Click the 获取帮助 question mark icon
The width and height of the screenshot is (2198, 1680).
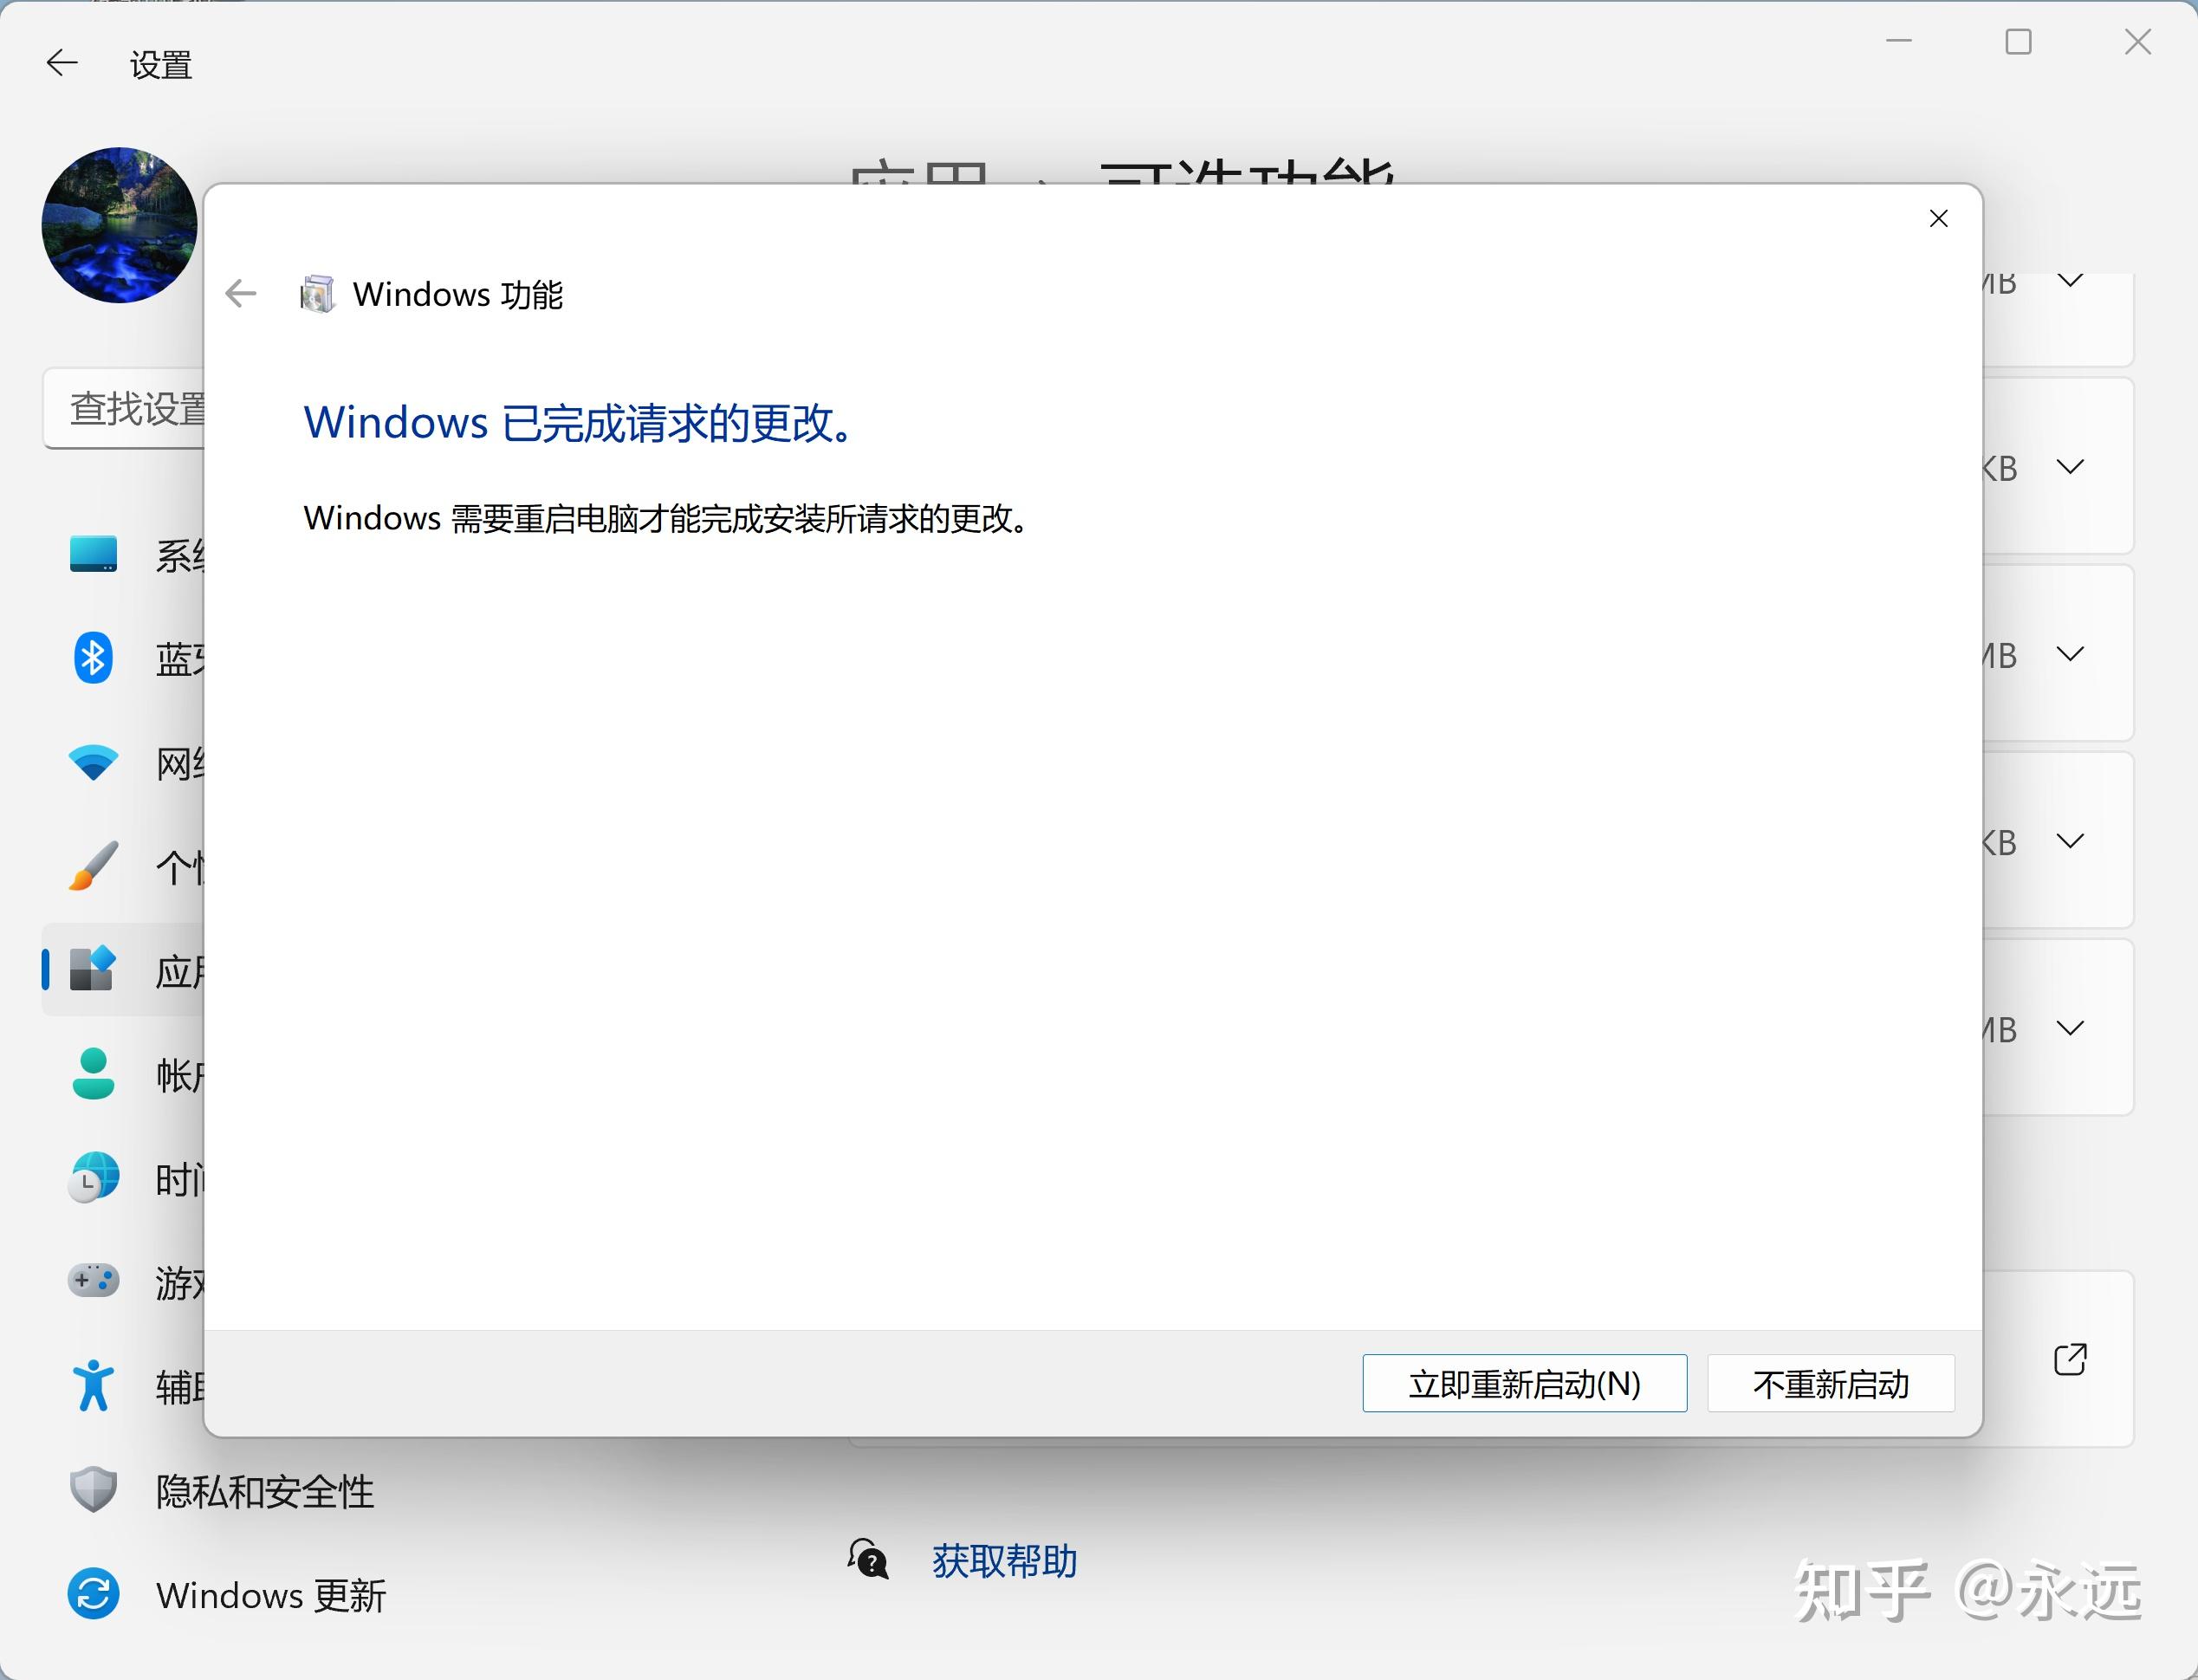click(868, 1560)
